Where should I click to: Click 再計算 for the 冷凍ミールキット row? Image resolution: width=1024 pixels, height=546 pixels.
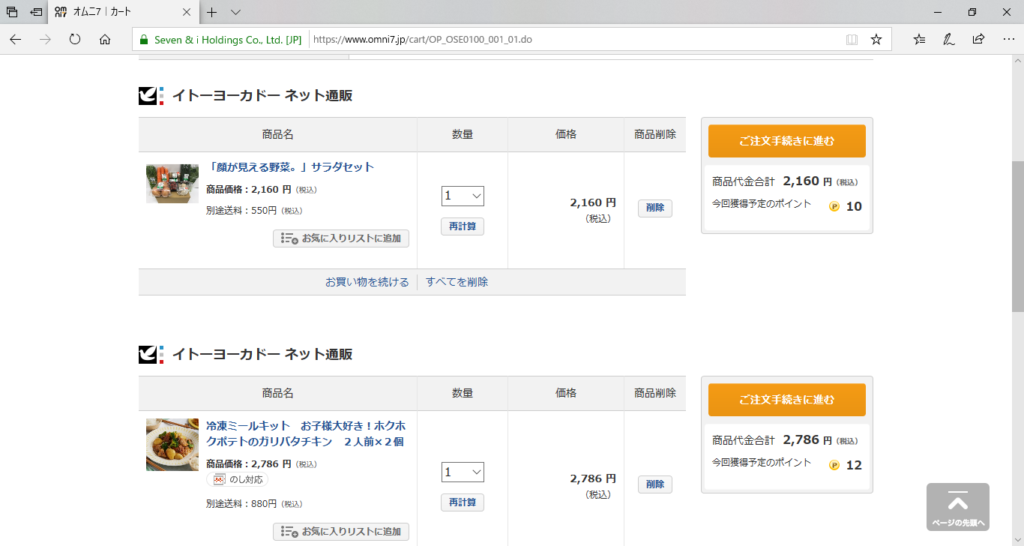(462, 503)
